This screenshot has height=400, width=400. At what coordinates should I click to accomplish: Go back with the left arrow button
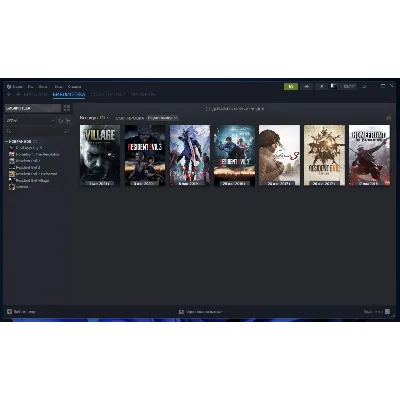point(9,94)
